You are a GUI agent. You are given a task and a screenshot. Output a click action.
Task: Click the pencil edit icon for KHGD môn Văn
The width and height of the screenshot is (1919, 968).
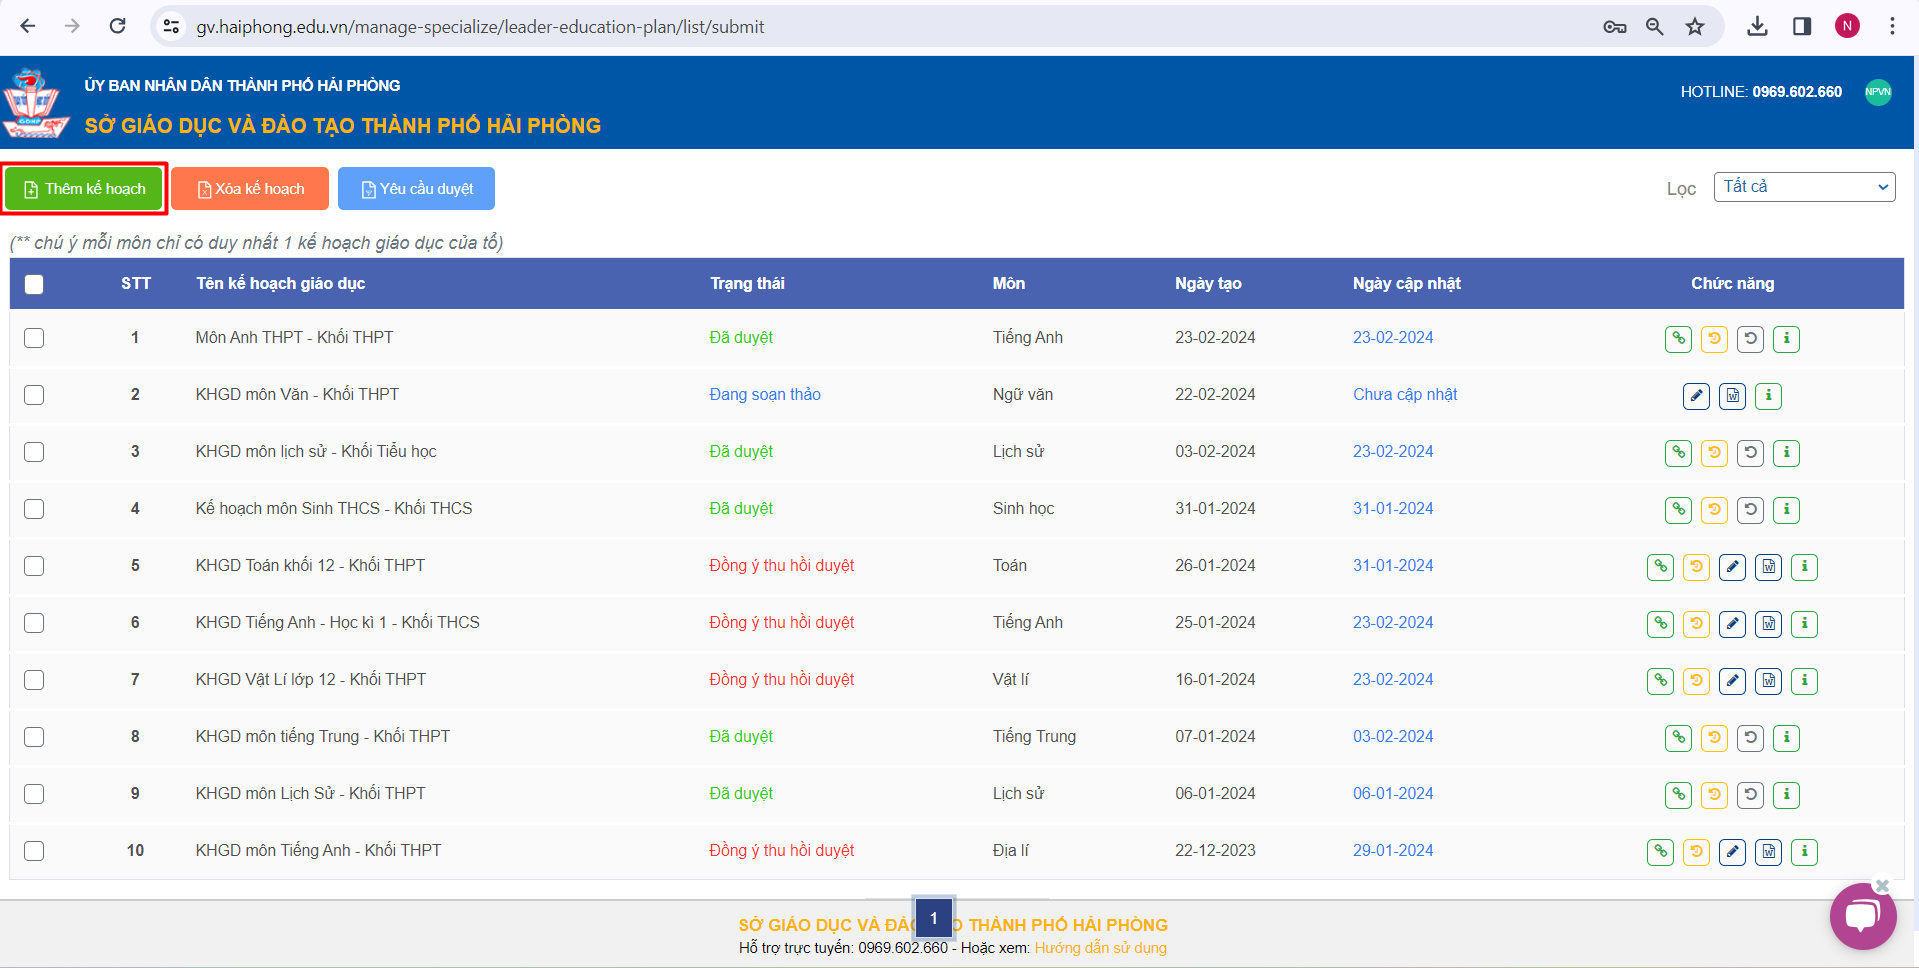(1696, 396)
